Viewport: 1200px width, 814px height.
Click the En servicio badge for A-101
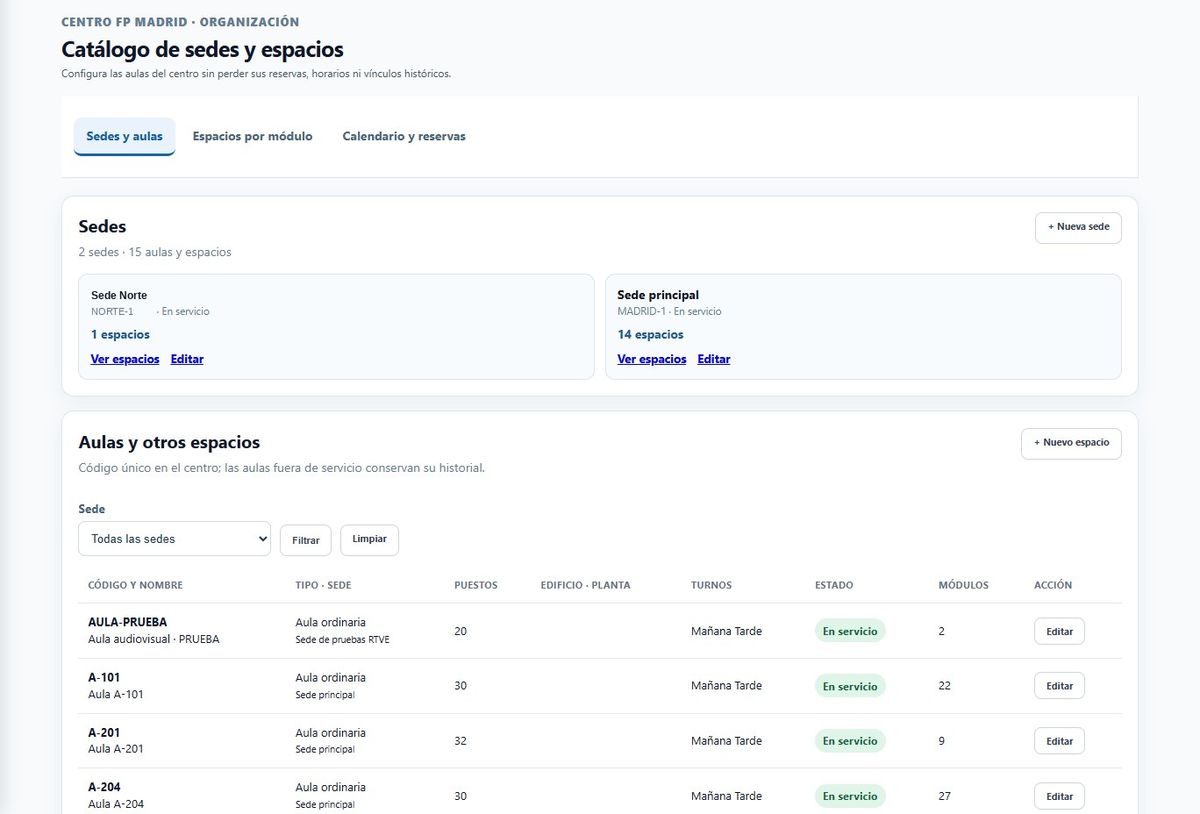pos(850,686)
